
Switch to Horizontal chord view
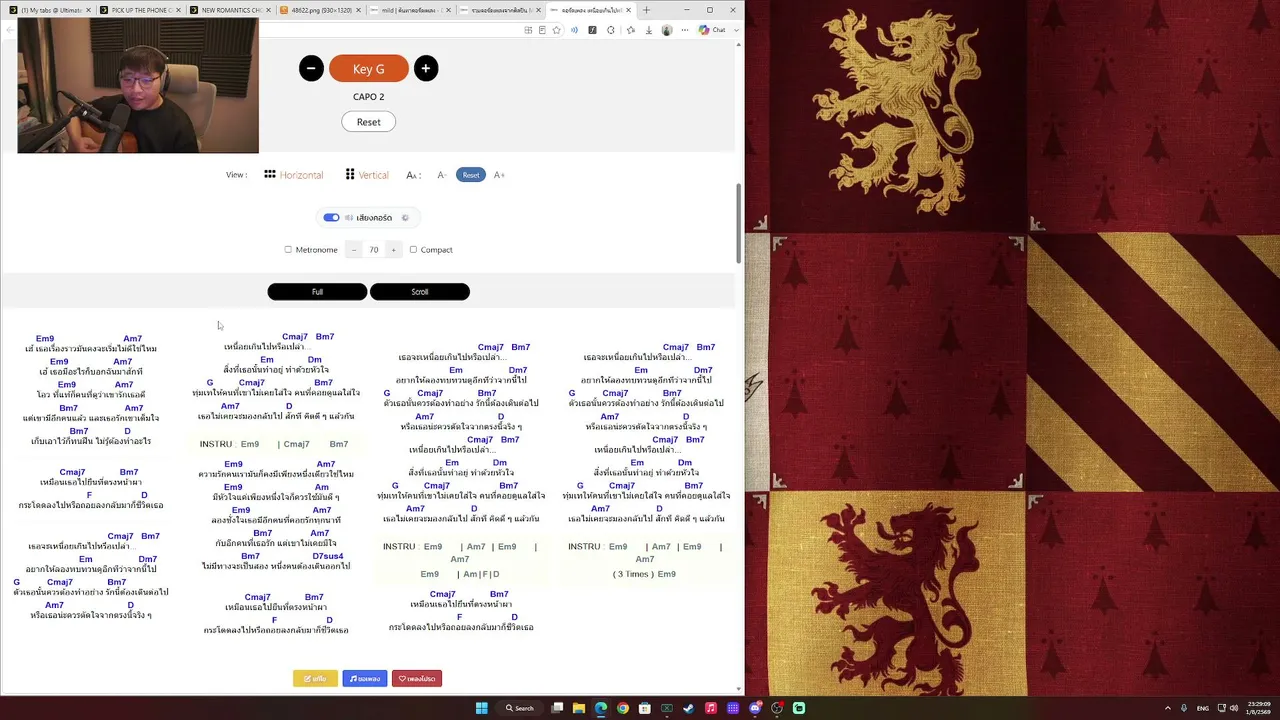point(293,175)
